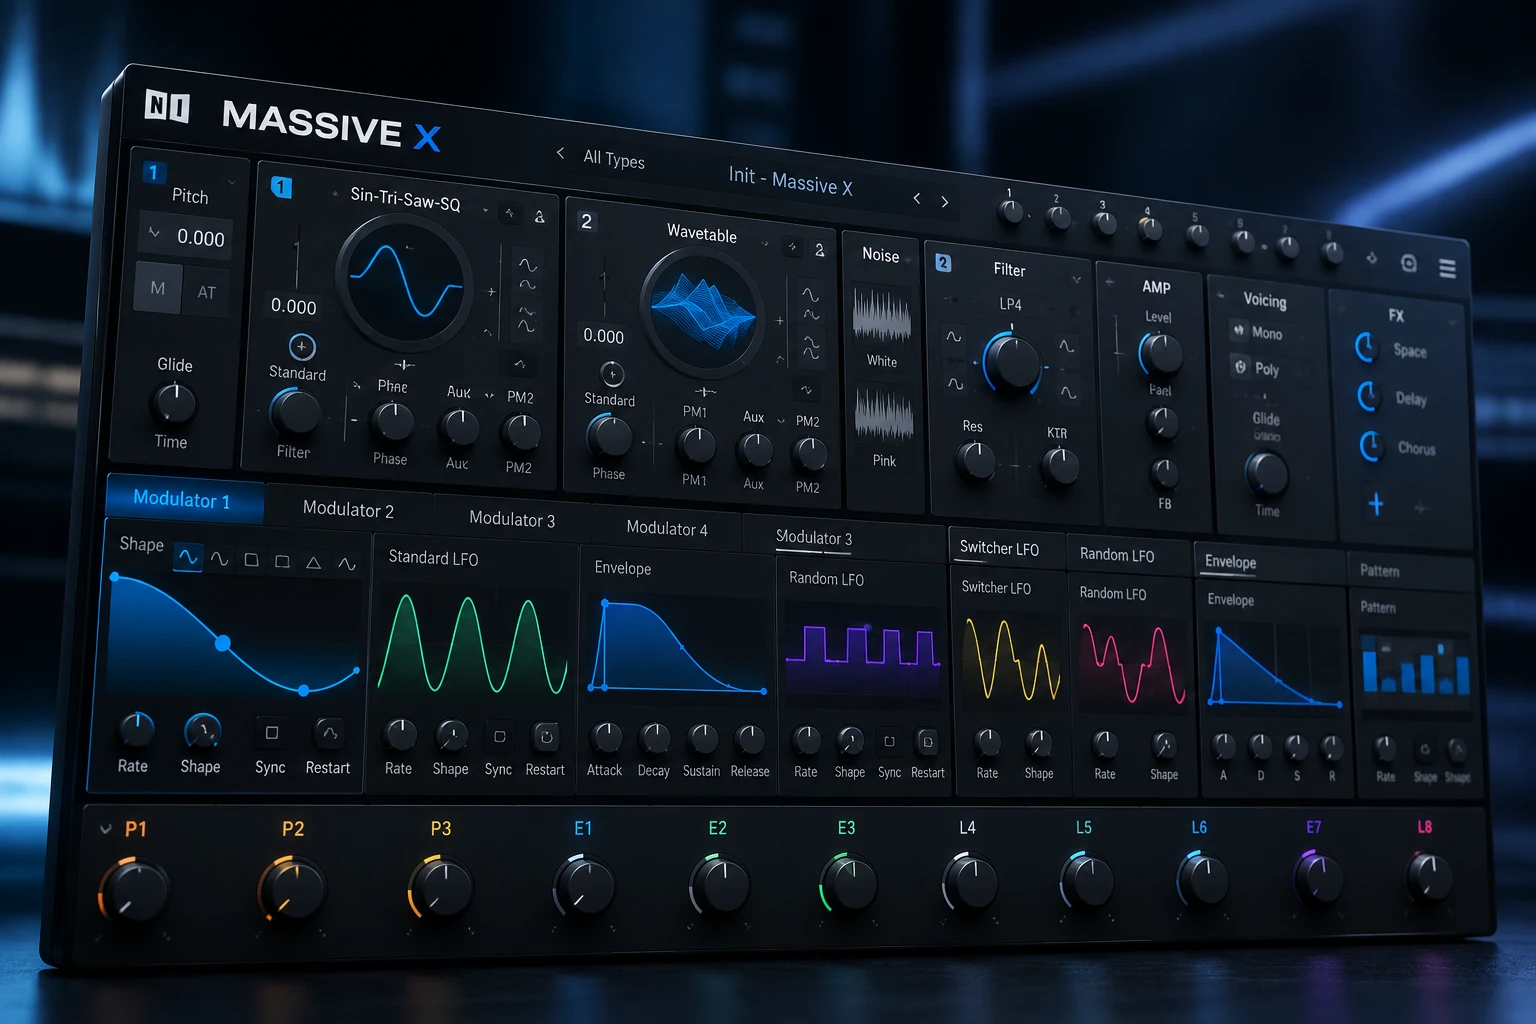Select the White noise waveform
The width and height of the screenshot is (1536, 1024).
click(881, 316)
